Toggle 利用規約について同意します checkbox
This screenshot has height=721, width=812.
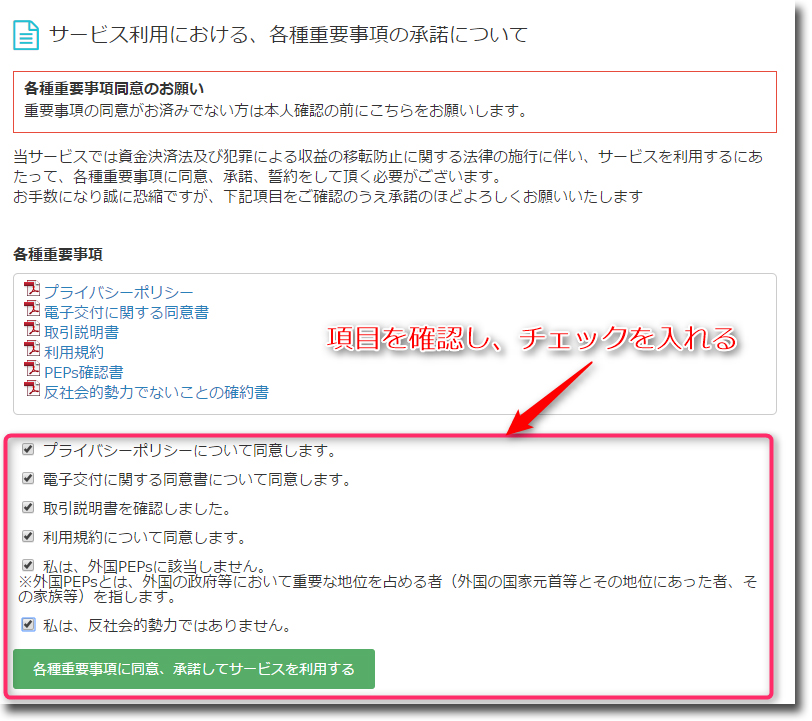click(x=28, y=536)
